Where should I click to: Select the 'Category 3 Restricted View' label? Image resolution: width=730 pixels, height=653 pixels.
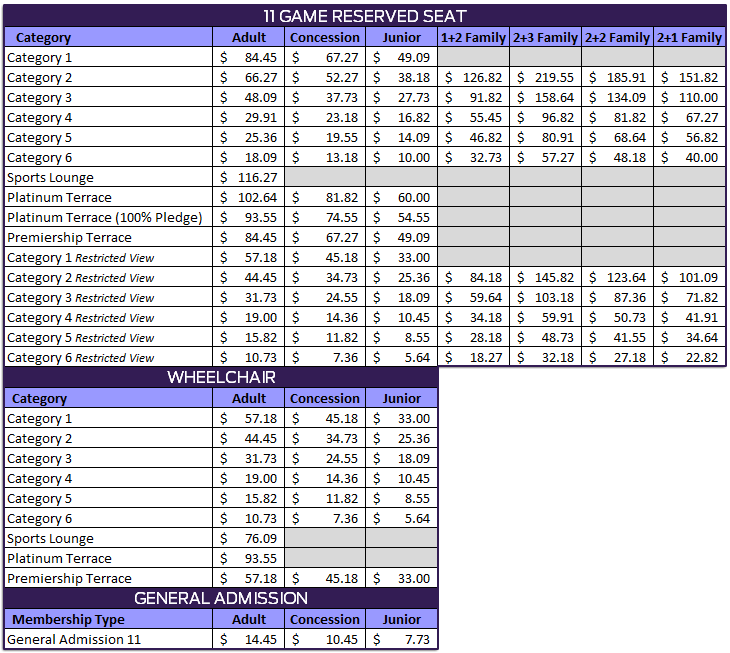click(x=81, y=297)
